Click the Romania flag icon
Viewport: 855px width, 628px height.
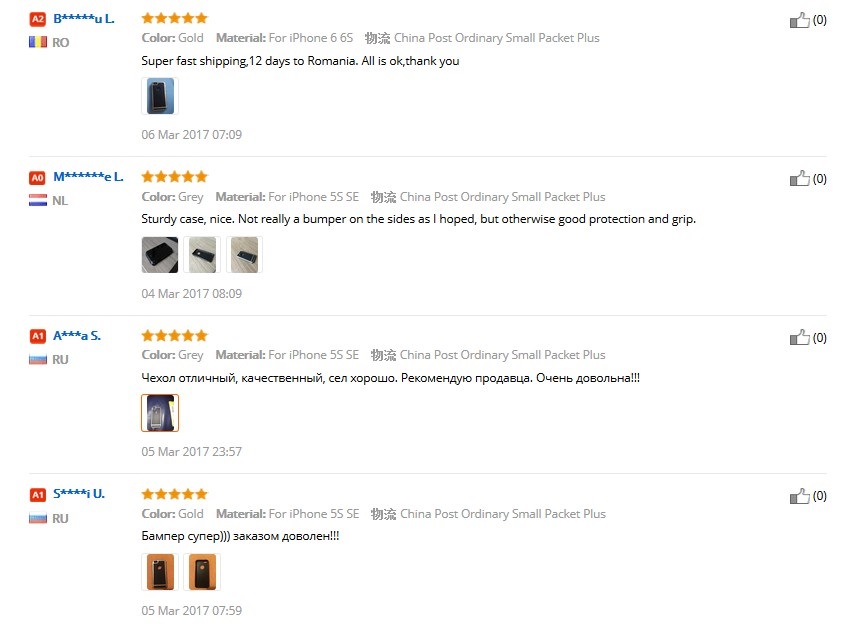click(x=38, y=42)
